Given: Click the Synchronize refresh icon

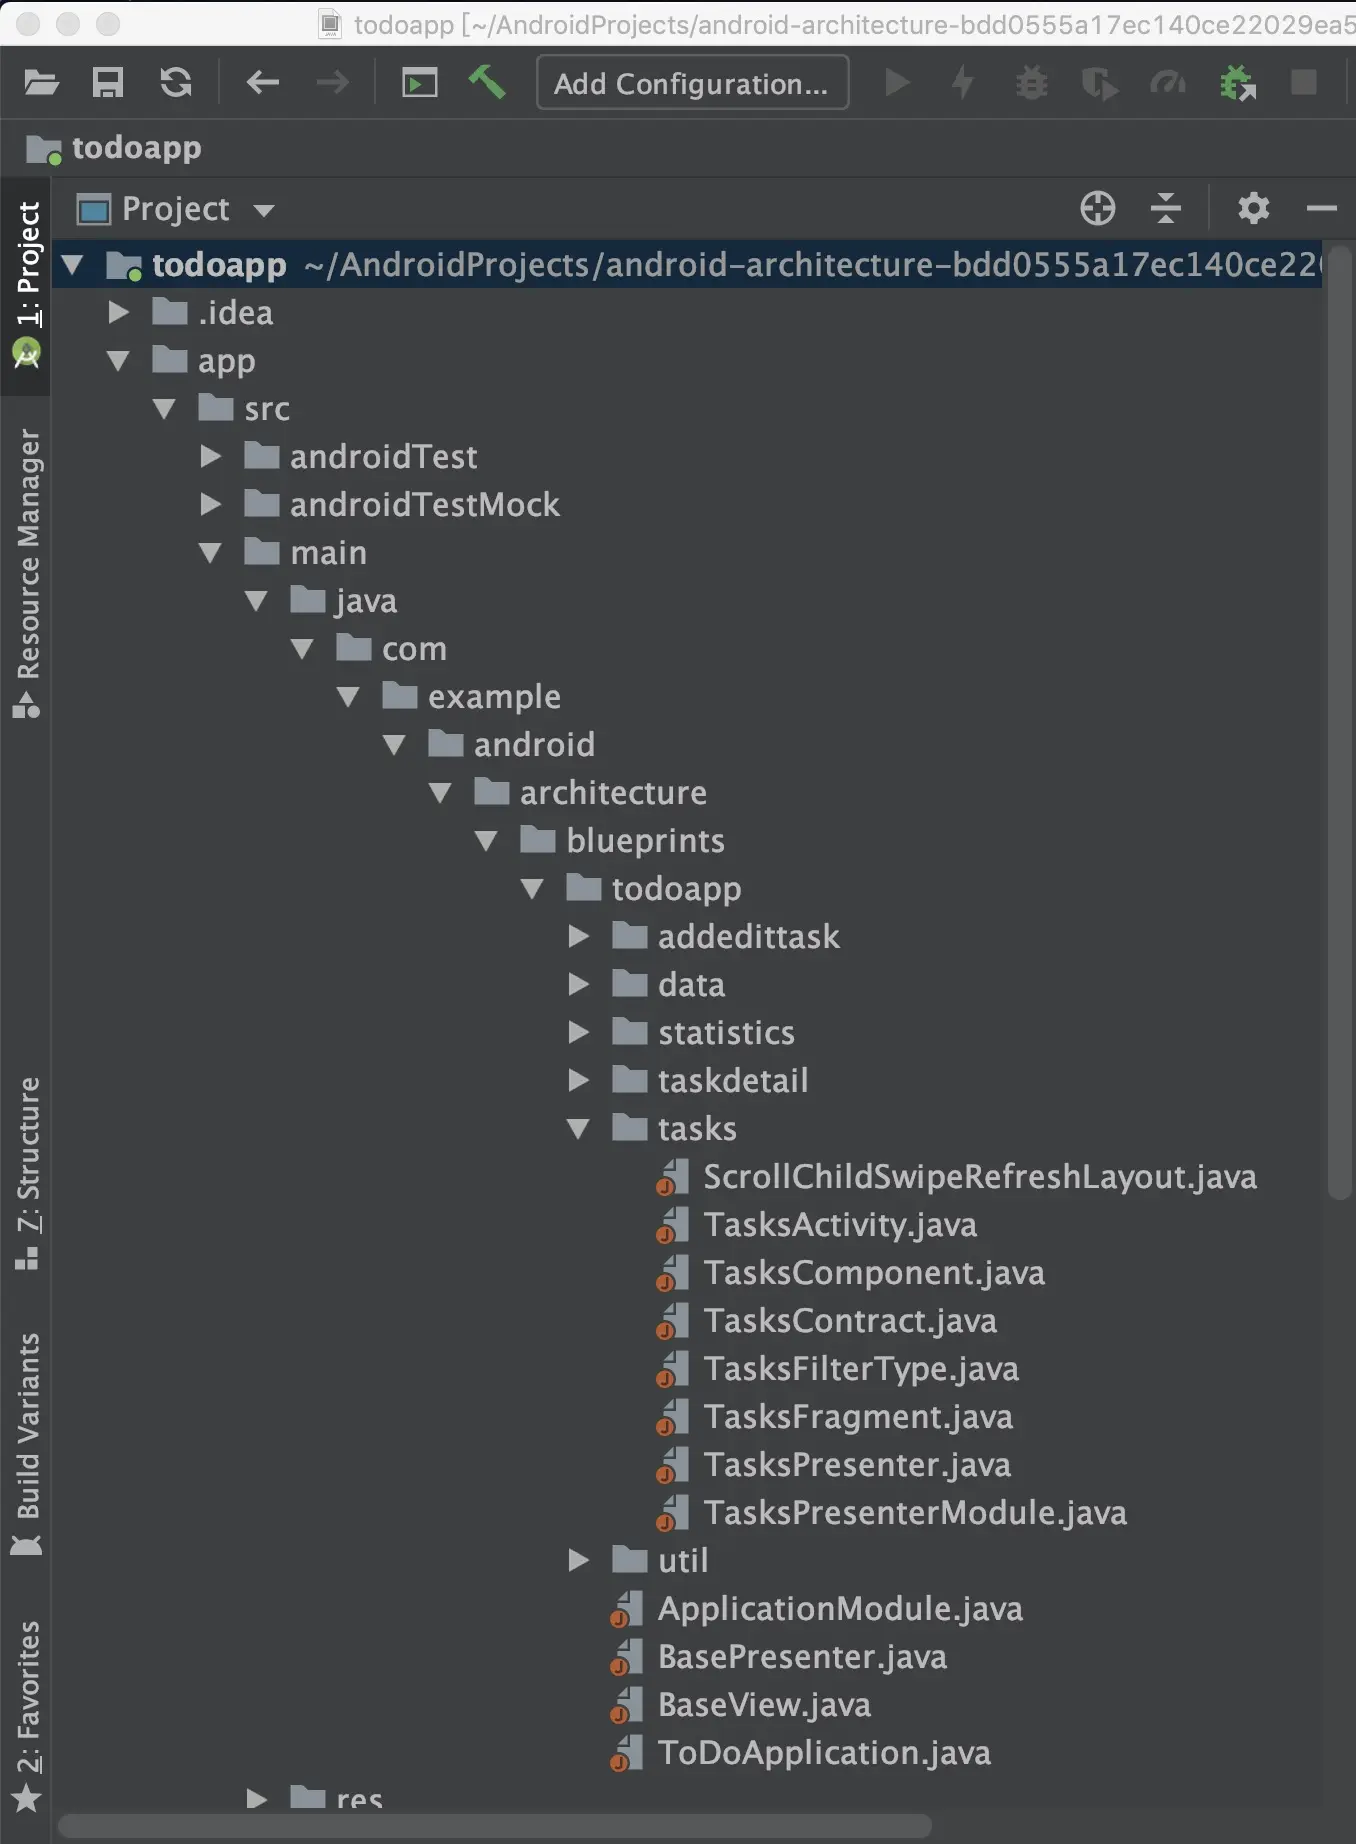Looking at the screenshot, I should (x=176, y=83).
